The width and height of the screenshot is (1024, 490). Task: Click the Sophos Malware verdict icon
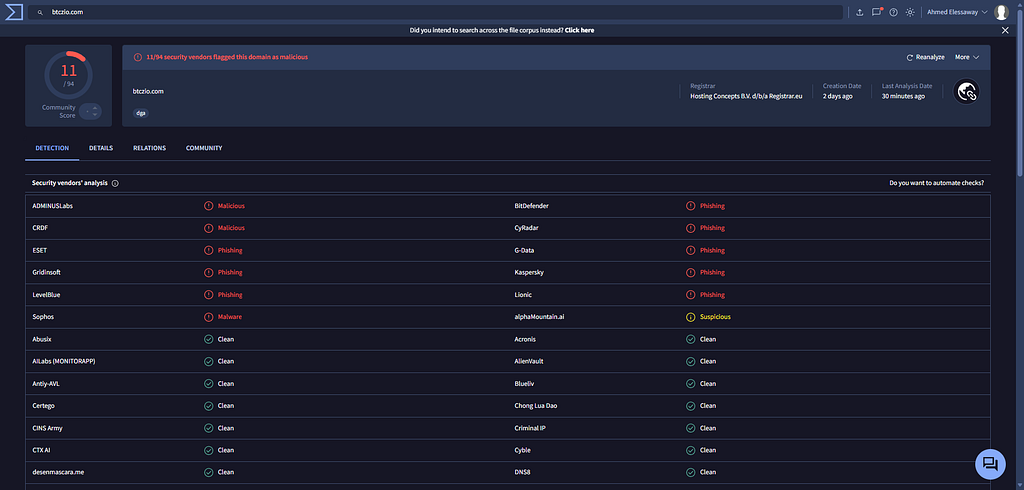click(x=208, y=317)
